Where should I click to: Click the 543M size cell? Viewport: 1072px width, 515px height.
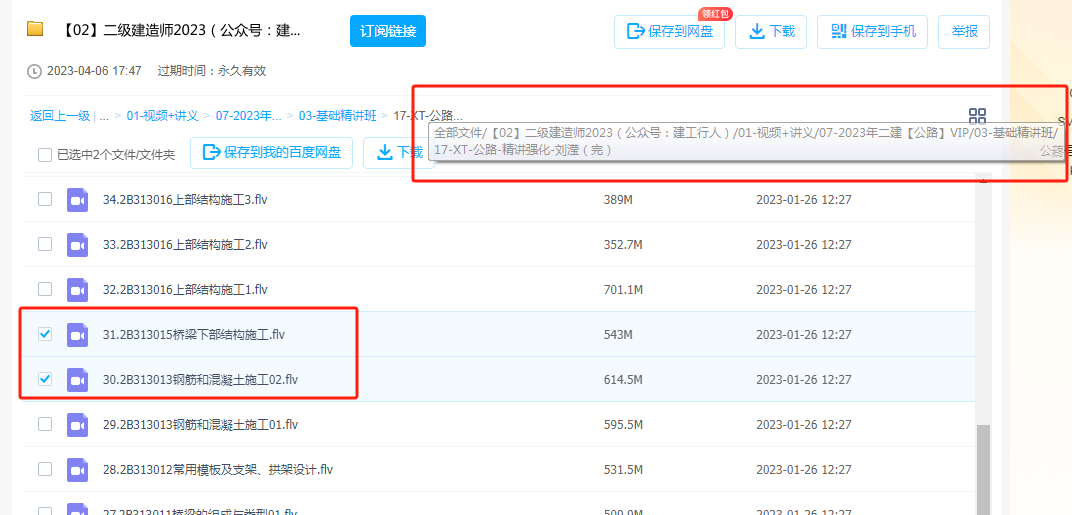tap(618, 334)
